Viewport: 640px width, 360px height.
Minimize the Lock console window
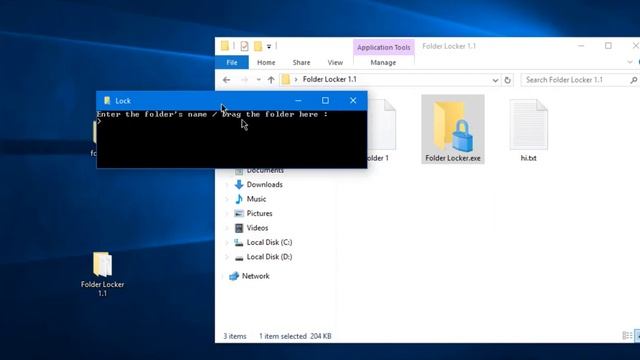tap(298, 100)
